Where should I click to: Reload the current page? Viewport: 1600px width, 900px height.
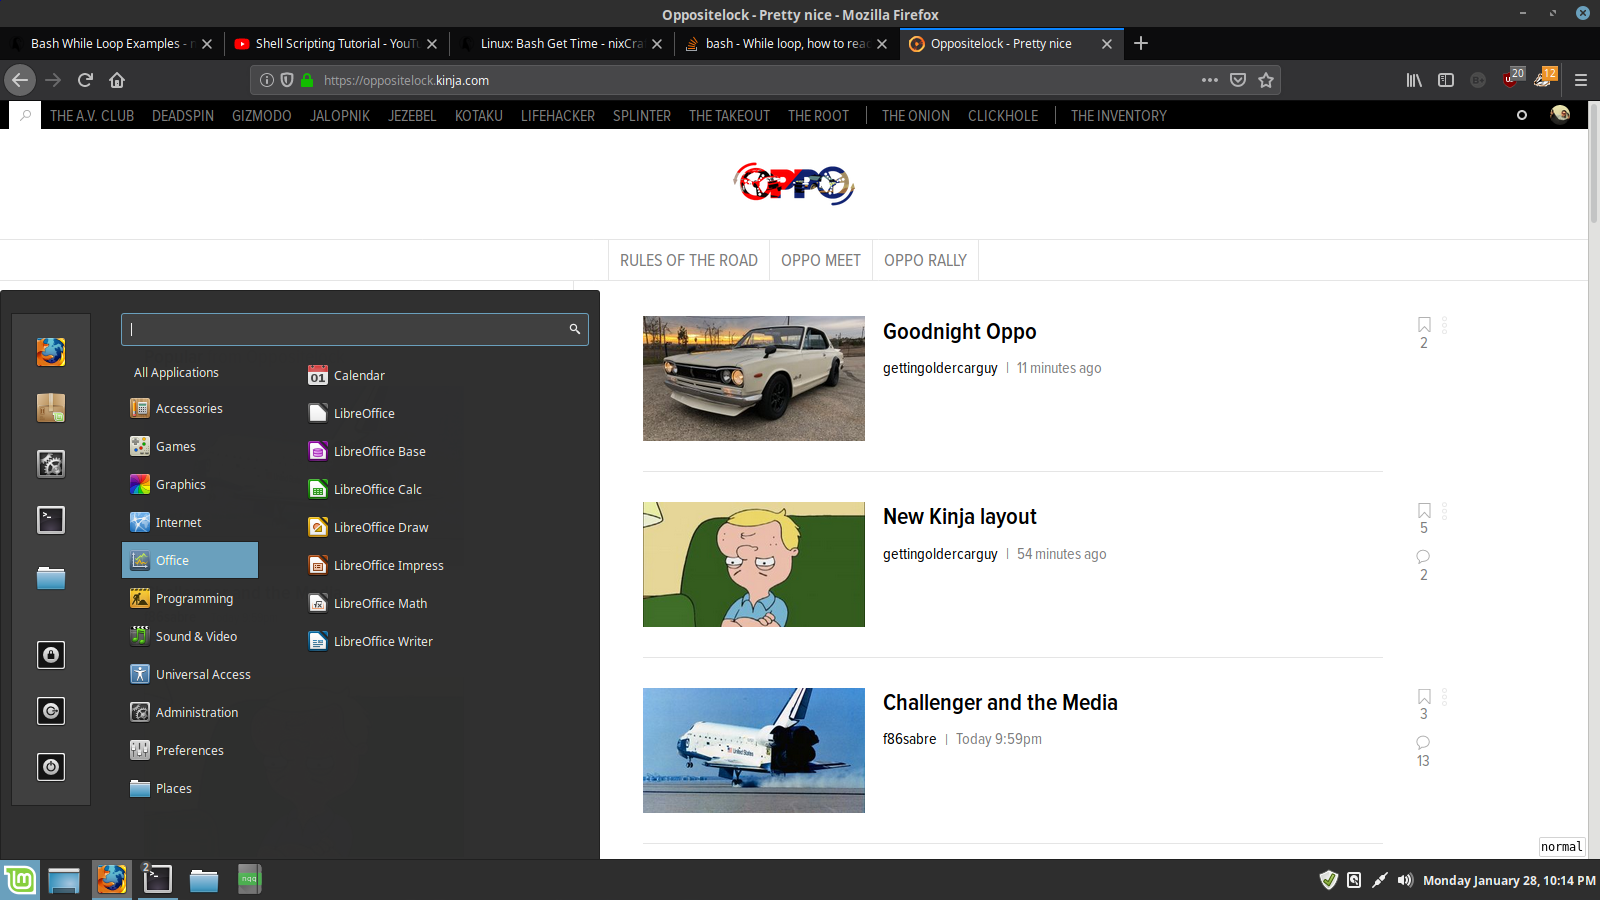tap(85, 80)
